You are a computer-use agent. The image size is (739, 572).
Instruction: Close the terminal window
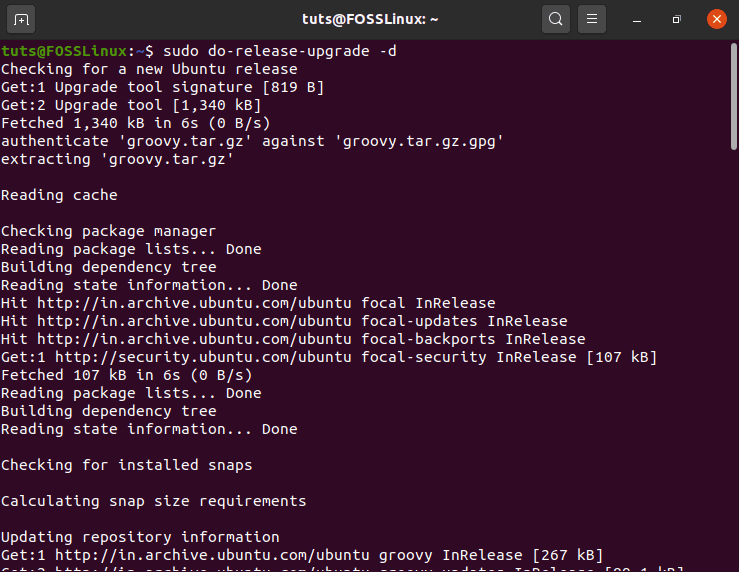[x=716, y=19]
